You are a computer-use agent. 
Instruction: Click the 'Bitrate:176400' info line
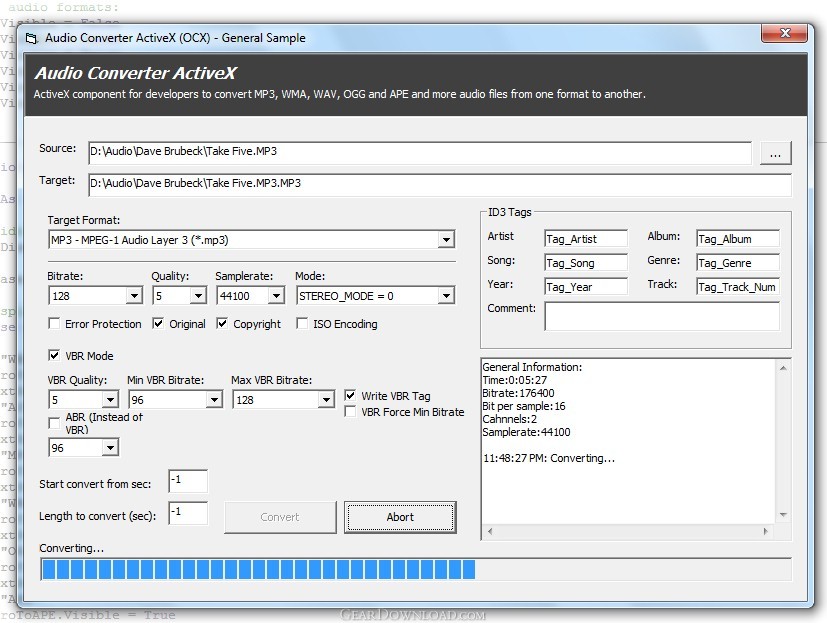tap(518, 393)
